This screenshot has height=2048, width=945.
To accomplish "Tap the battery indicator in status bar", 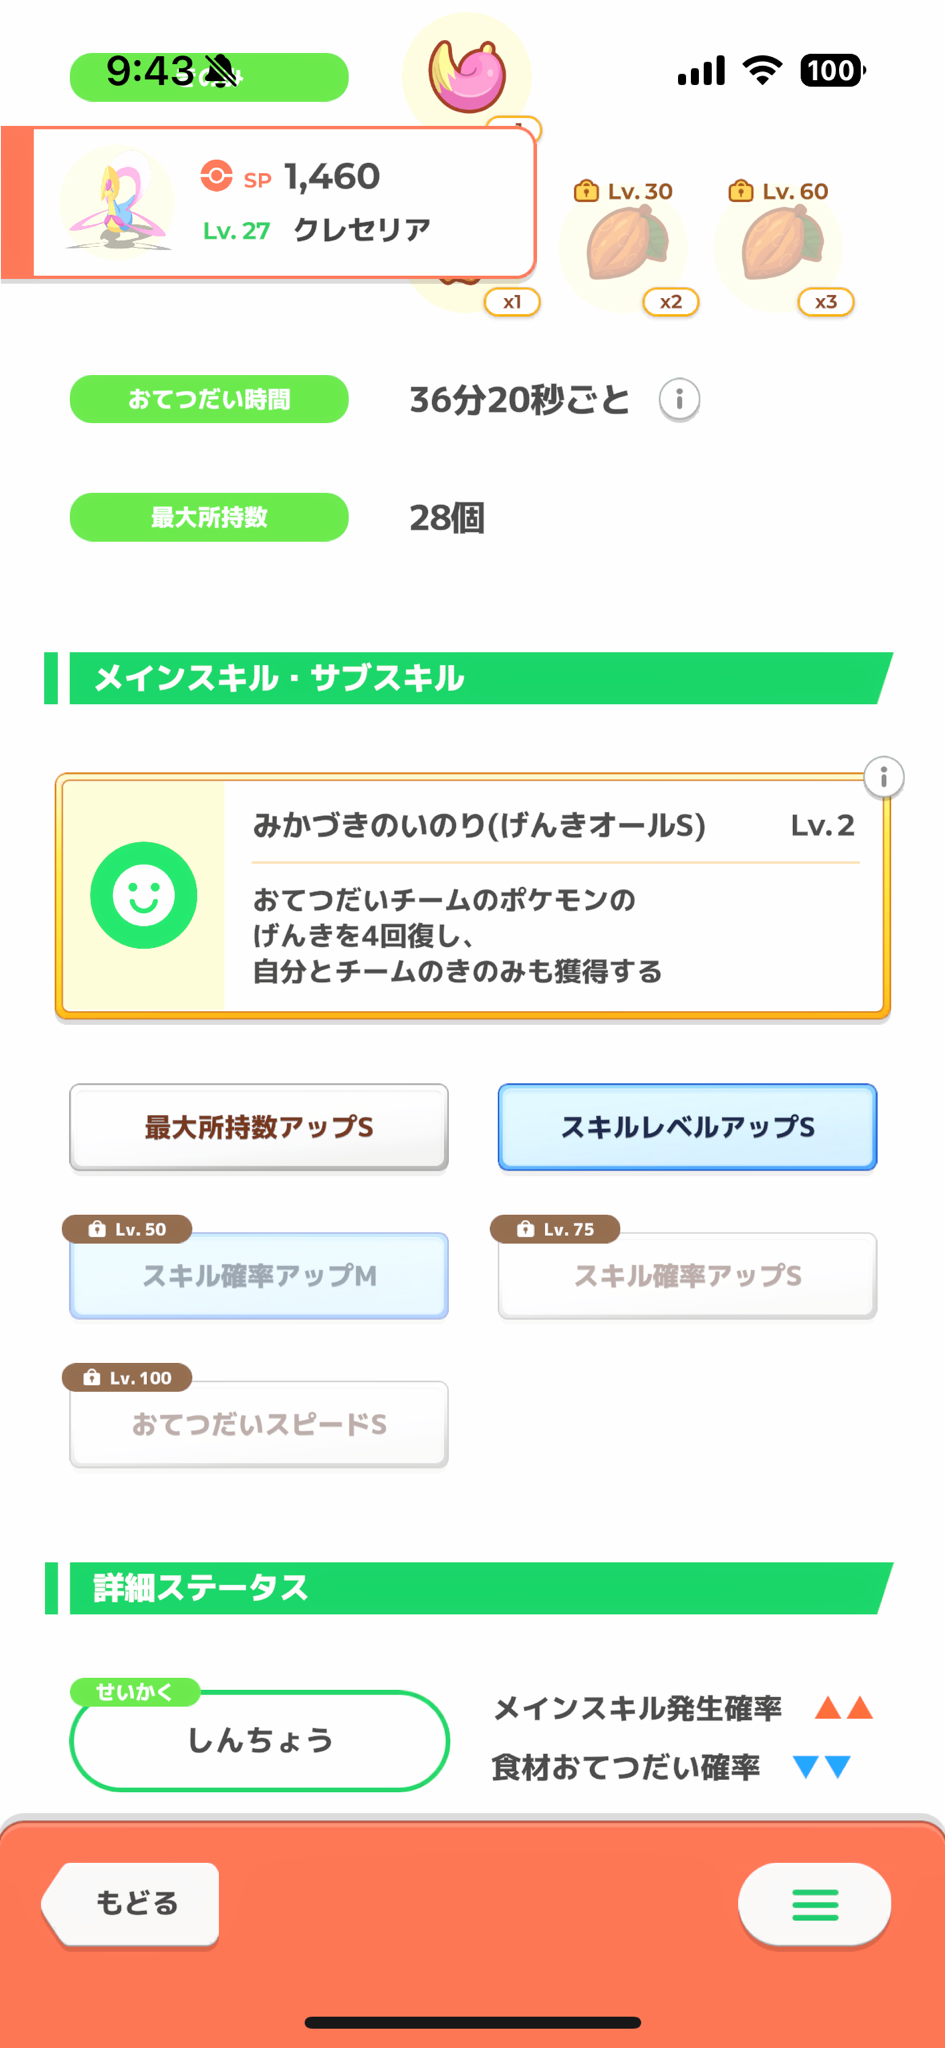I will pyautogui.click(x=831, y=71).
